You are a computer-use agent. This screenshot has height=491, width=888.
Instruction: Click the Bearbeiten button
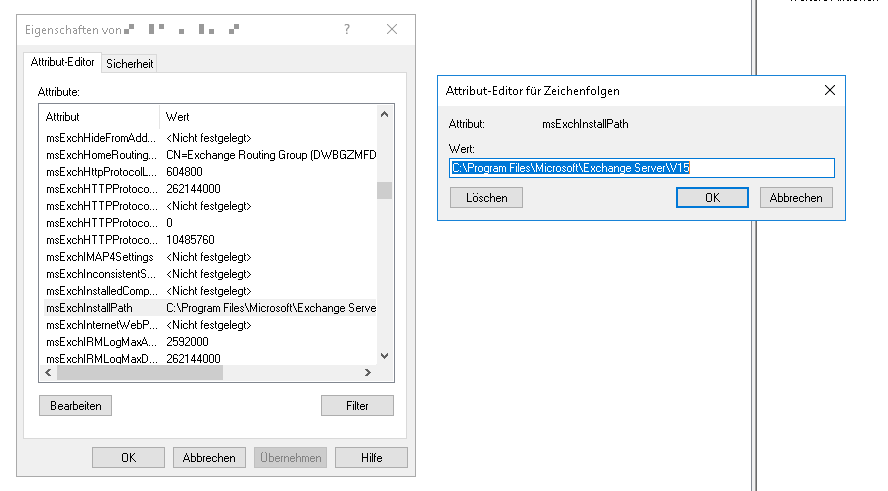click(x=75, y=406)
